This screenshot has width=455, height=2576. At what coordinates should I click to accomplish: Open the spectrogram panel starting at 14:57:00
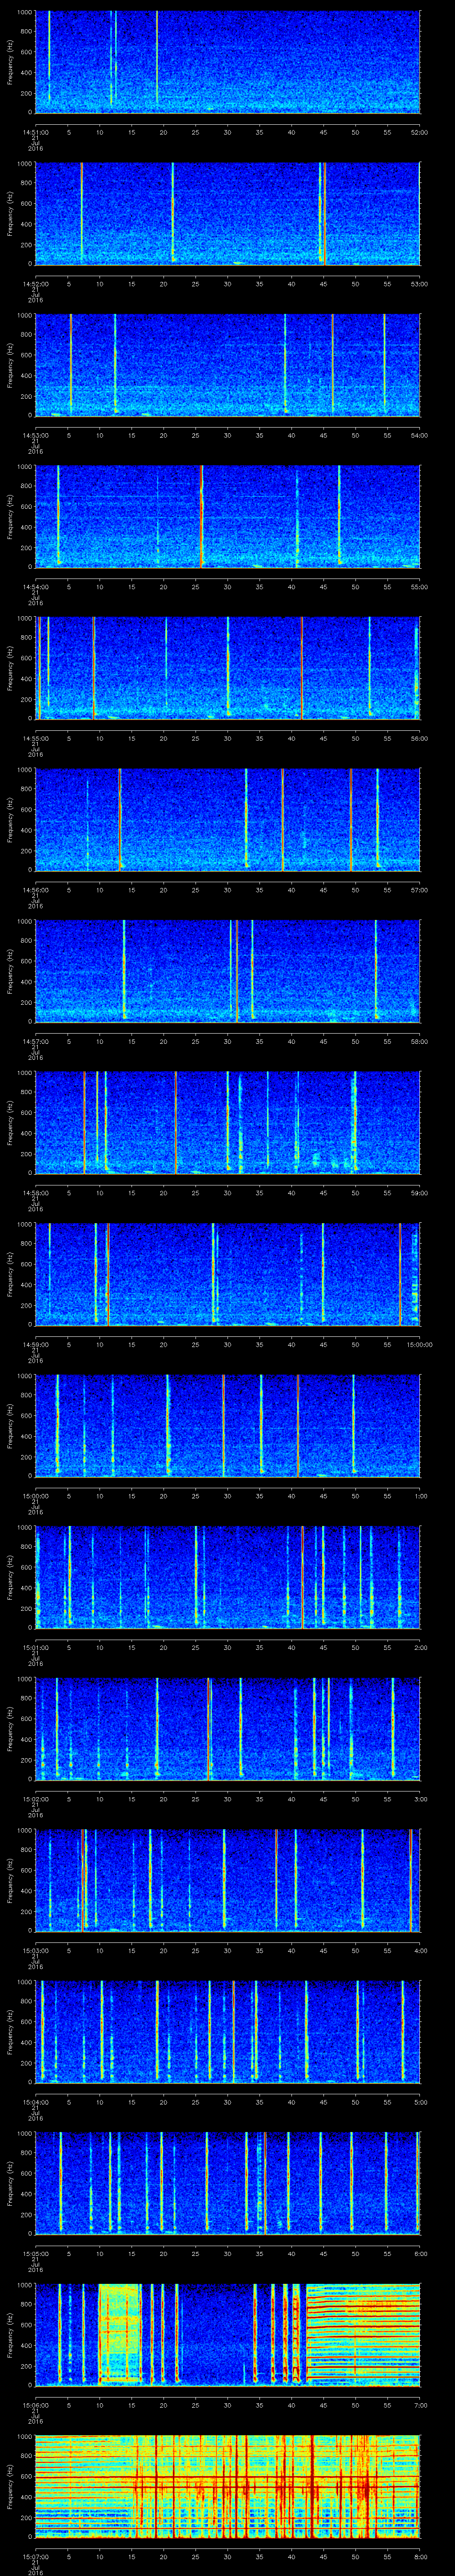coord(228,971)
